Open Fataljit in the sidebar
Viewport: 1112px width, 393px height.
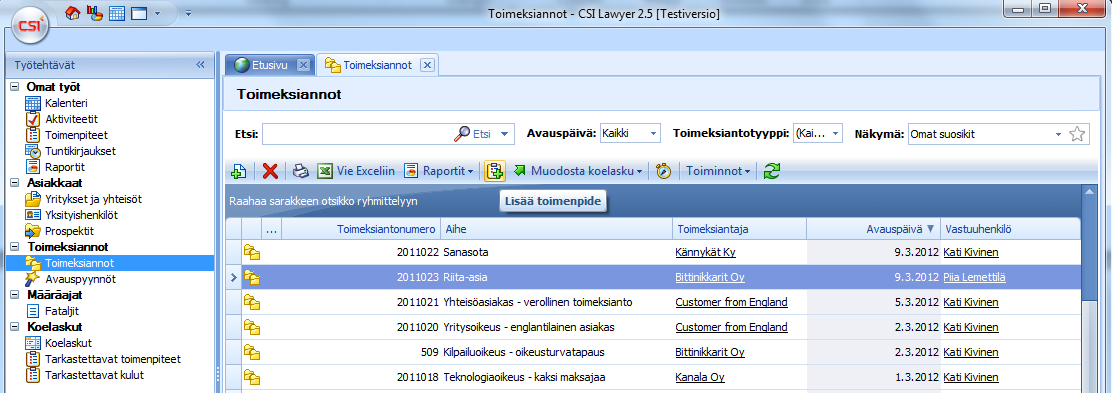(x=62, y=311)
